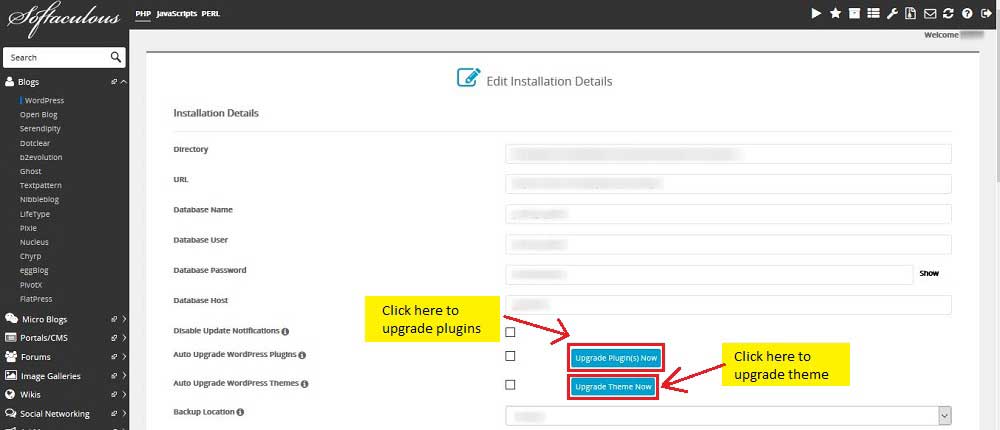Viewport: 1000px width, 430px height.
Task: Expand the Image Galleries category arrow
Action: [124, 376]
